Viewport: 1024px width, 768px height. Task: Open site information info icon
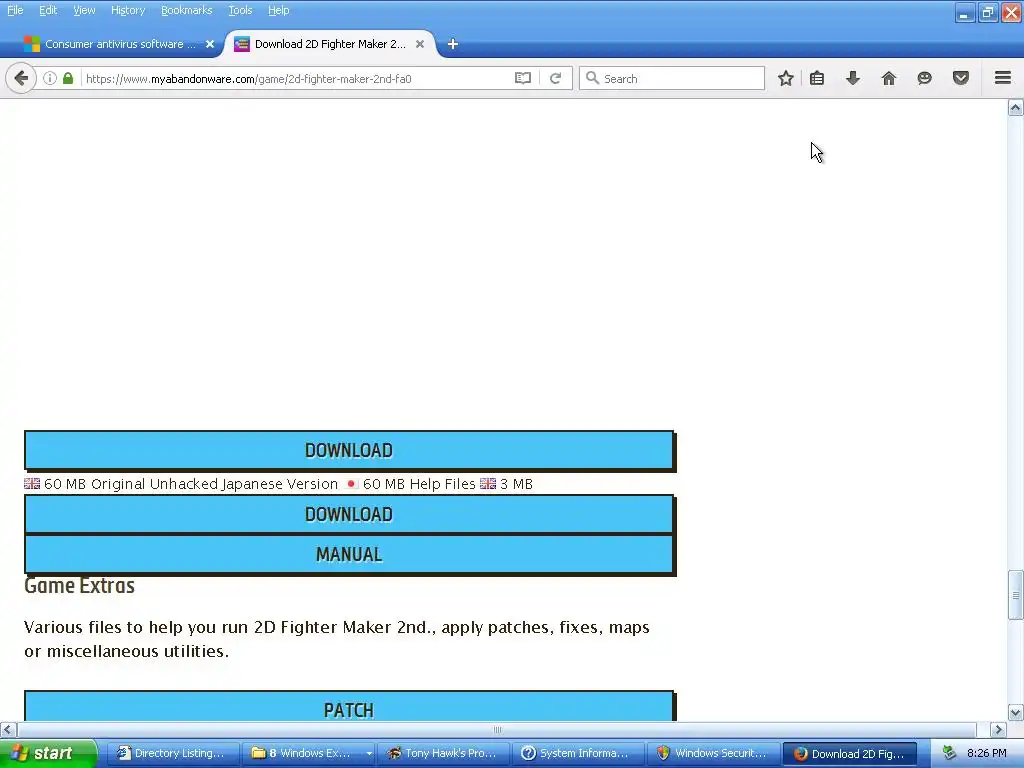(50, 78)
